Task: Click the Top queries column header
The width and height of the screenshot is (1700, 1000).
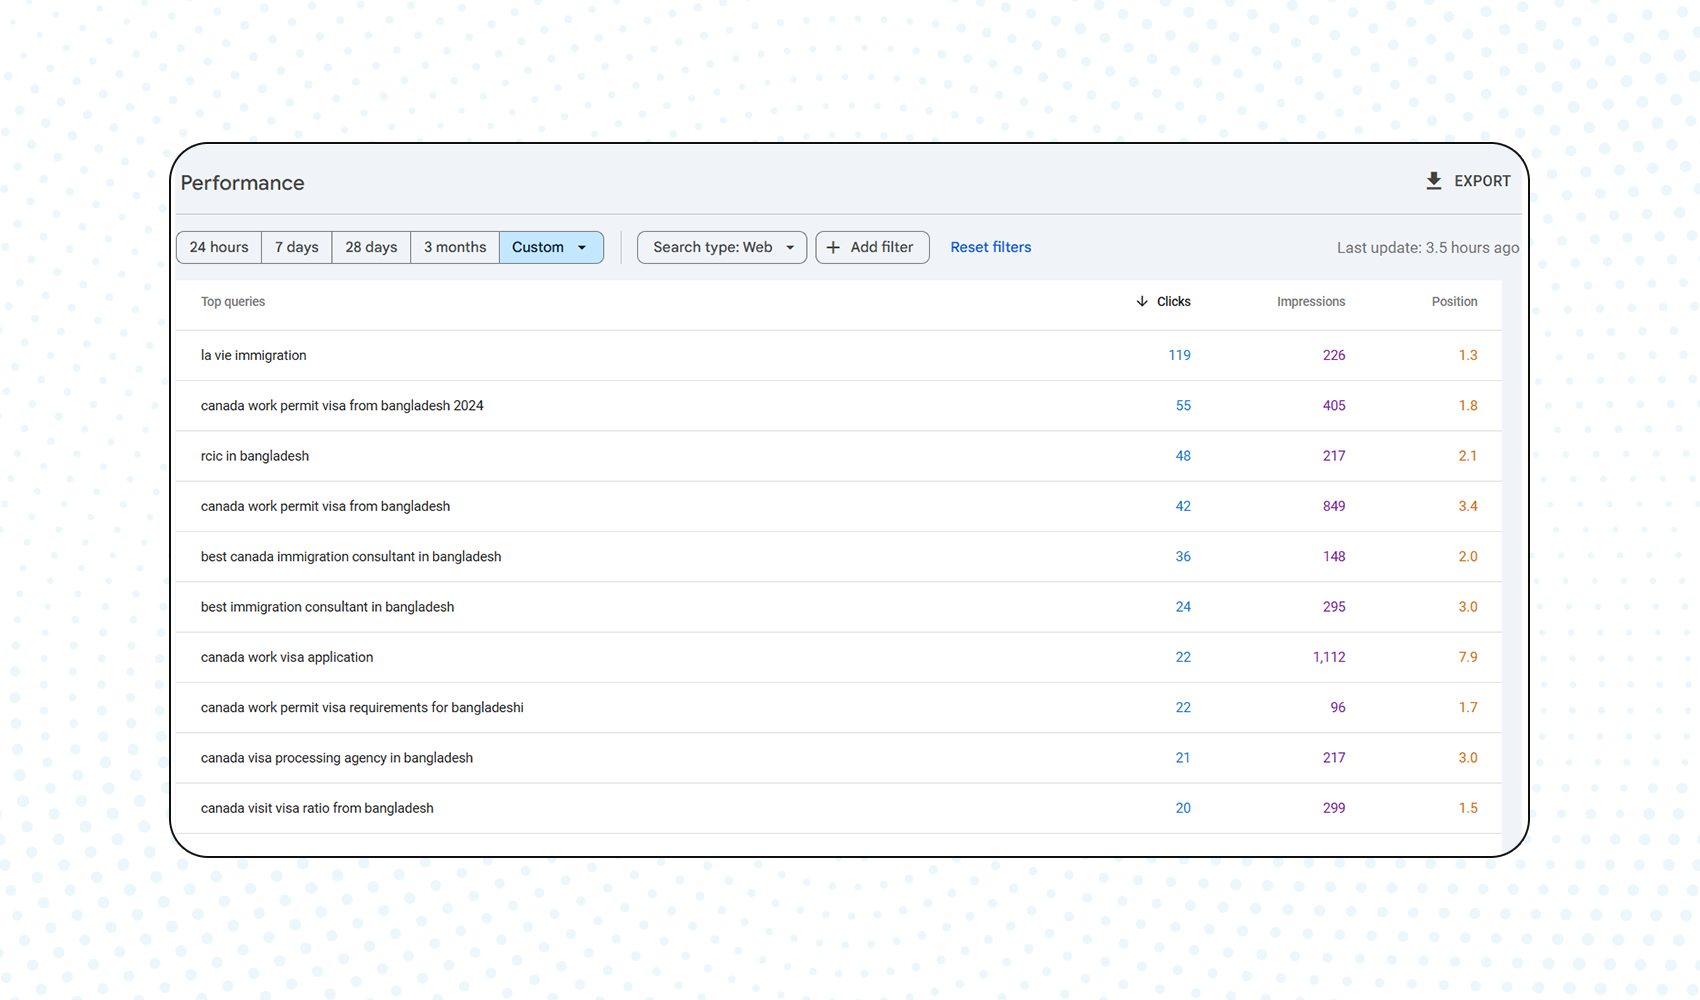Action: 232,301
